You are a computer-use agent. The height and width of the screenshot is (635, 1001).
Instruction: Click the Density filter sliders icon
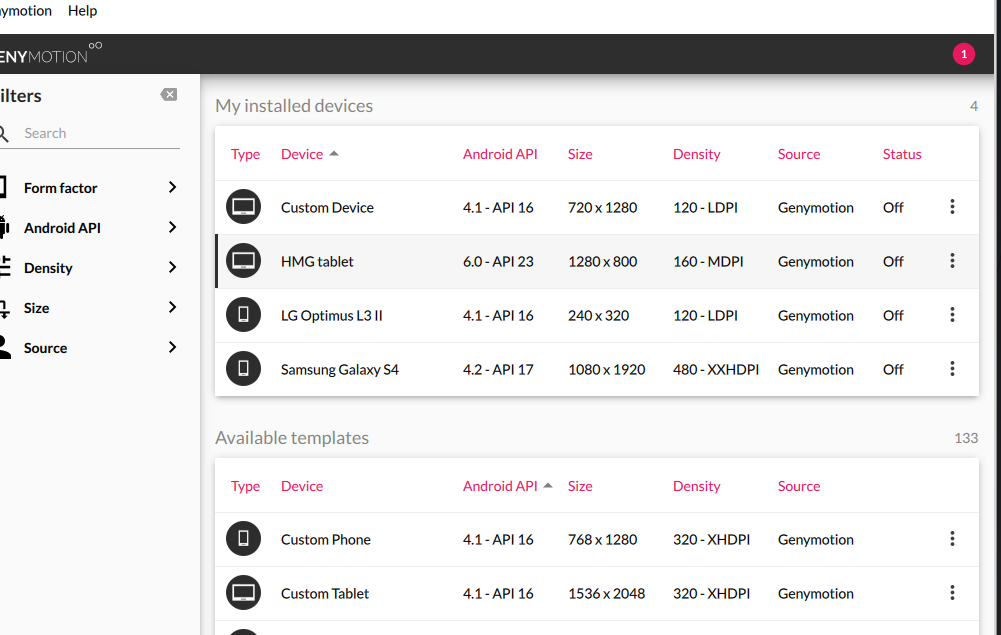point(5,267)
